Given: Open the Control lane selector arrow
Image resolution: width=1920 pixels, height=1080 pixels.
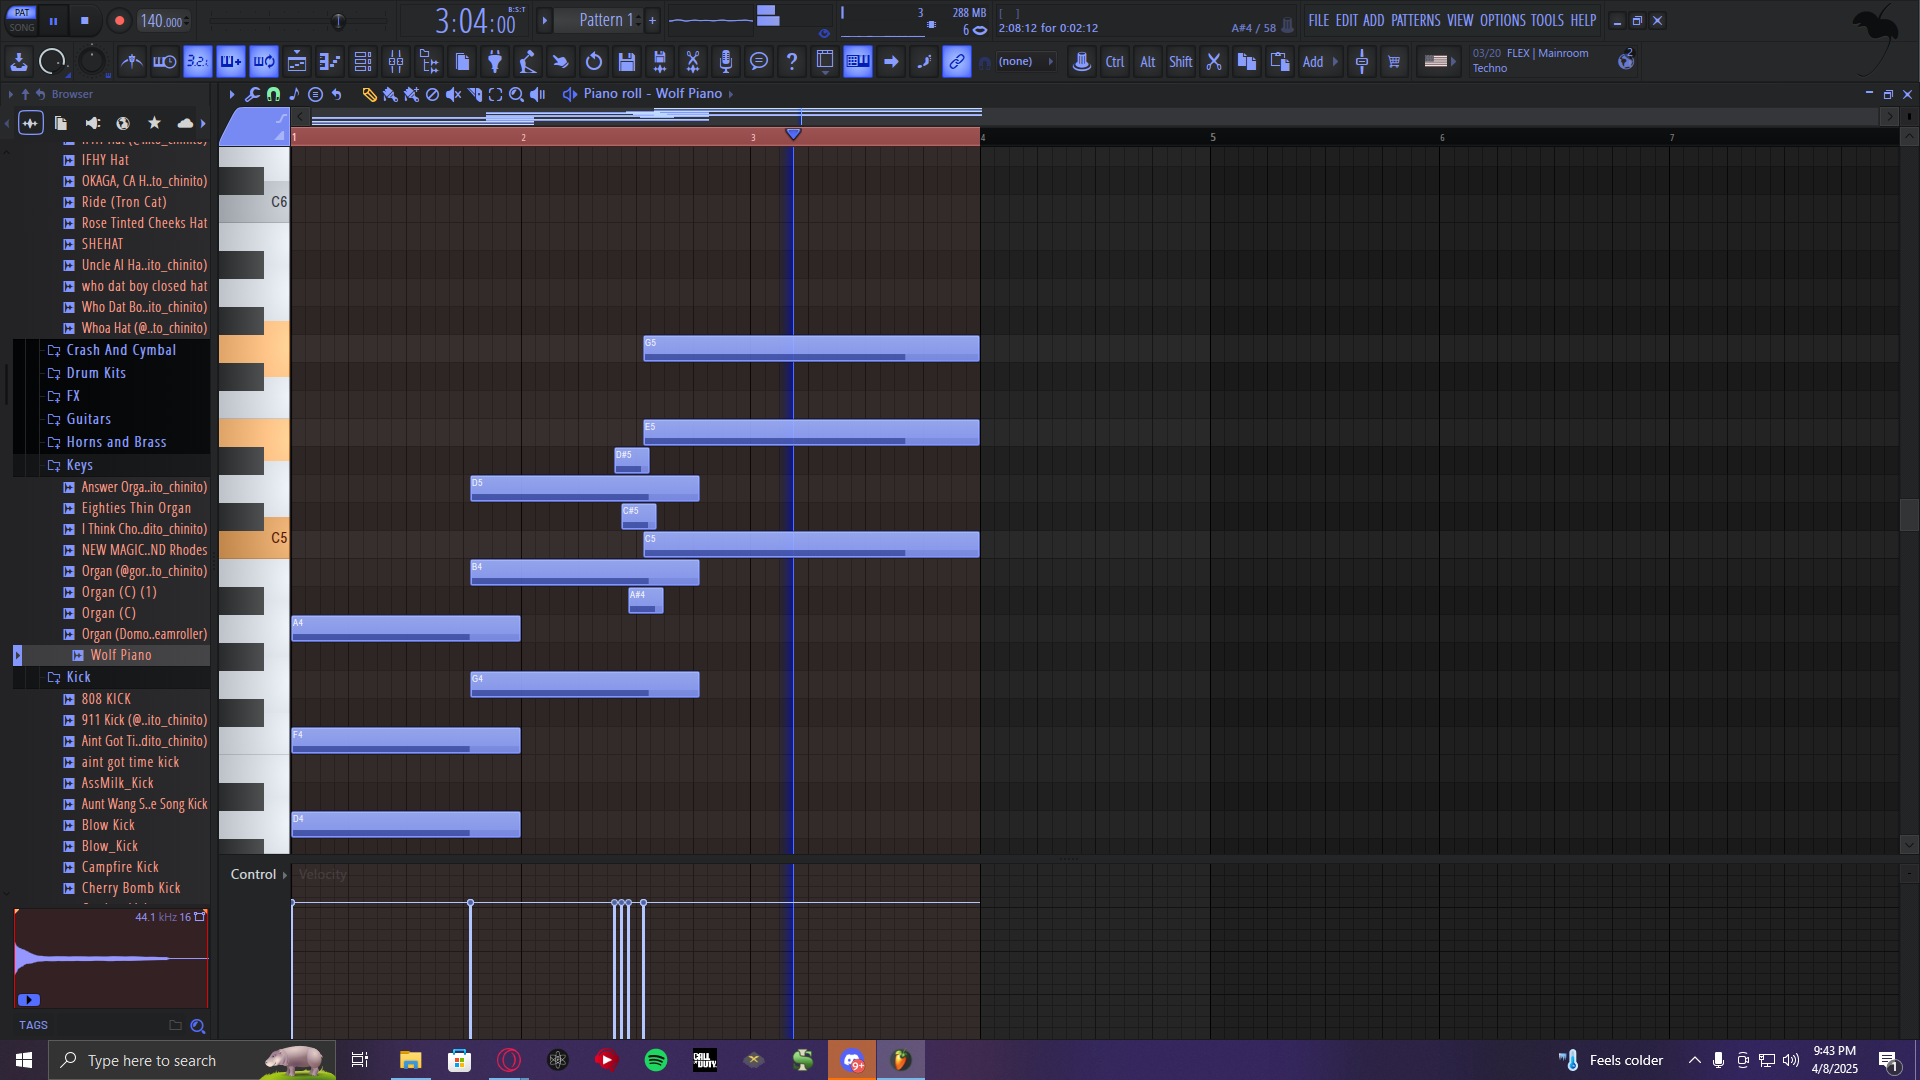Looking at the screenshot, I should 285,875.
